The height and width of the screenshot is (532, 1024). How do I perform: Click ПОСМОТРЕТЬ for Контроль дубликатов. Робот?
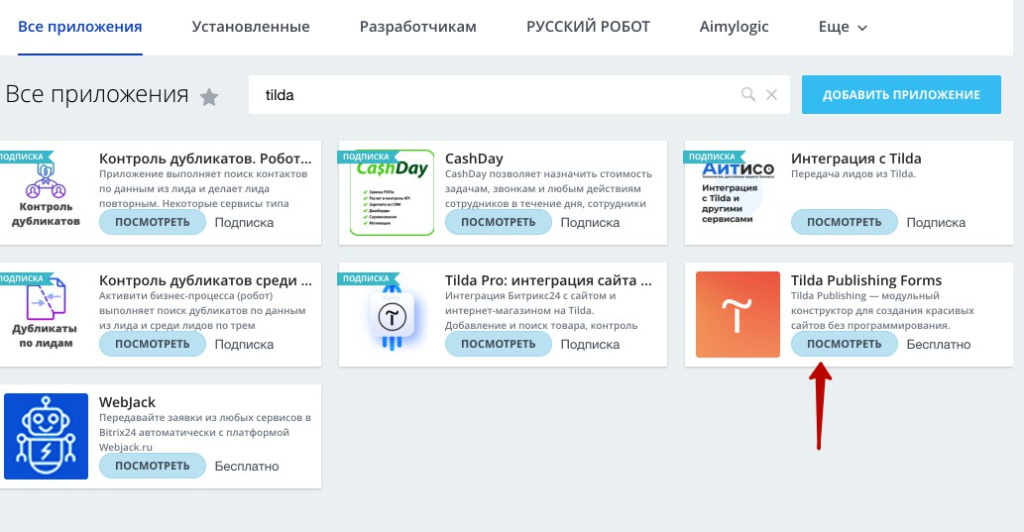click(152, 222)
